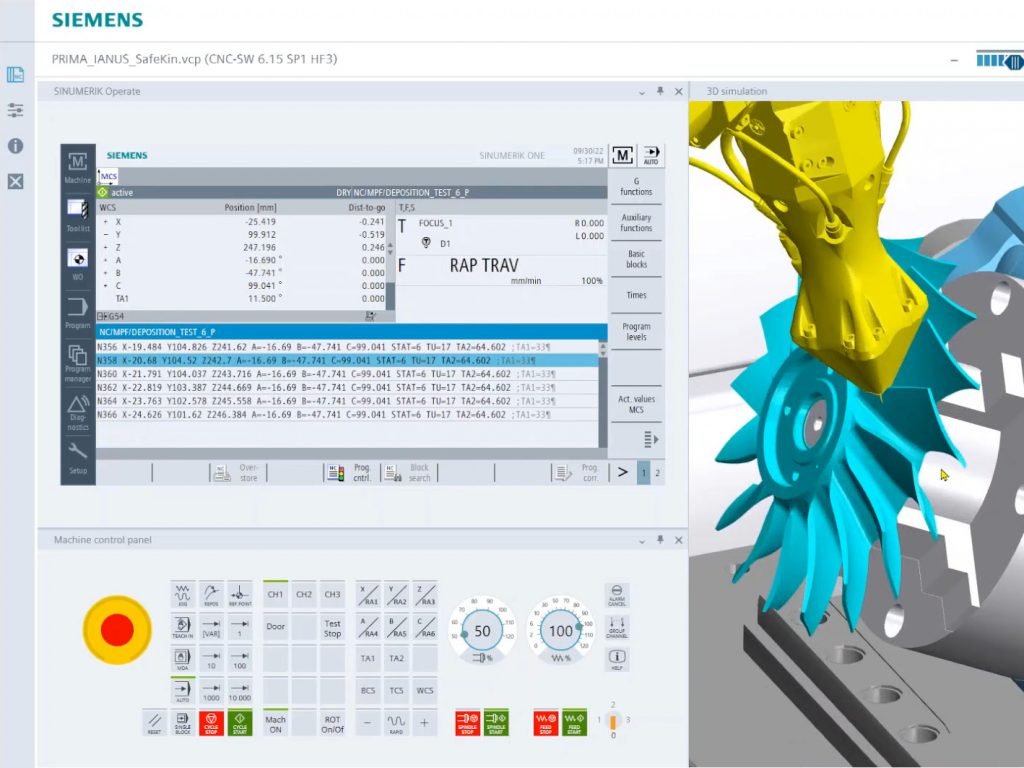Viewport: 1024px width, 768px height.
Task: Select JOG mode on control panel
Action: click(x=182, y=595)
